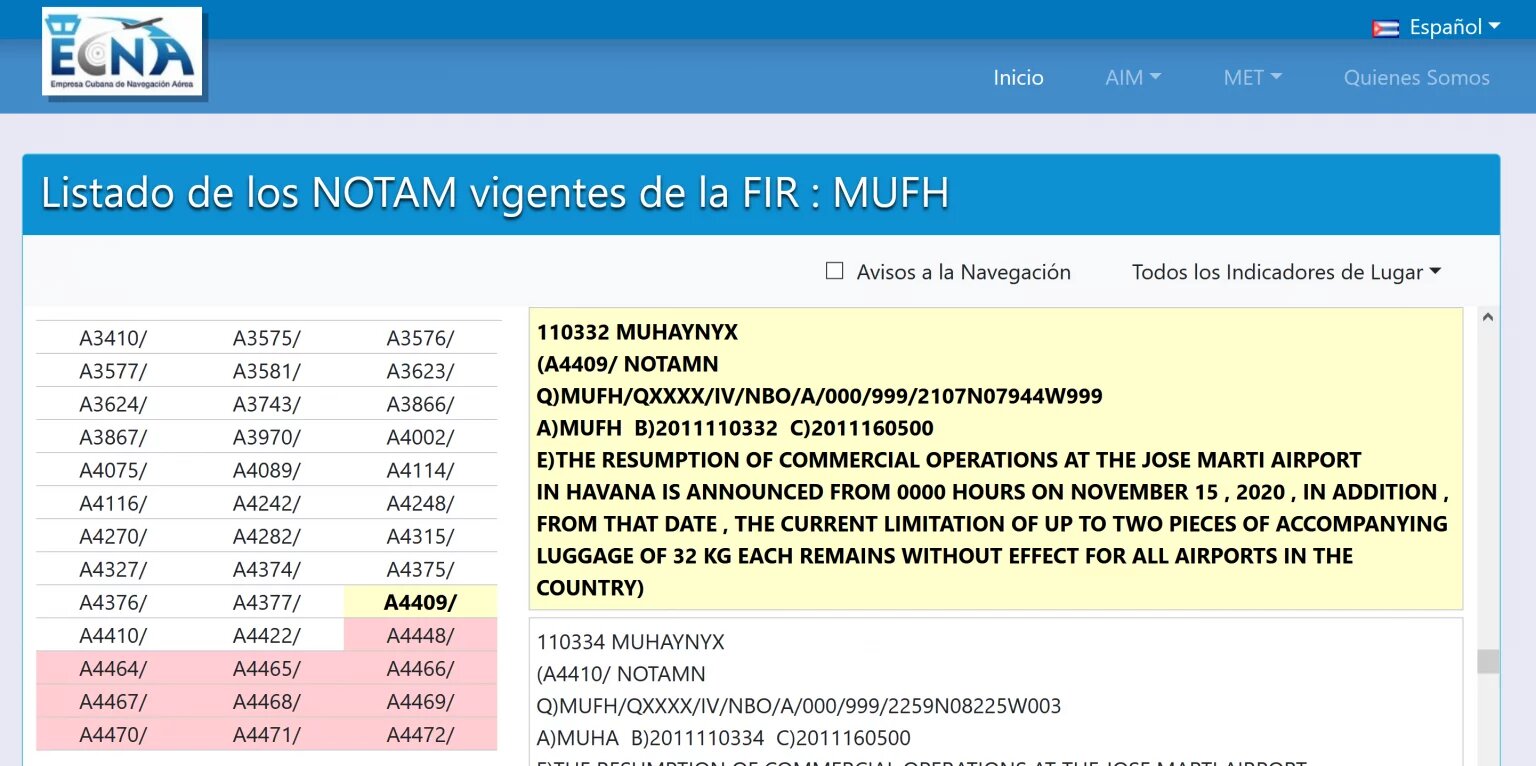
Task: Click the ECNA logo
Action: (x=122, y=52)
